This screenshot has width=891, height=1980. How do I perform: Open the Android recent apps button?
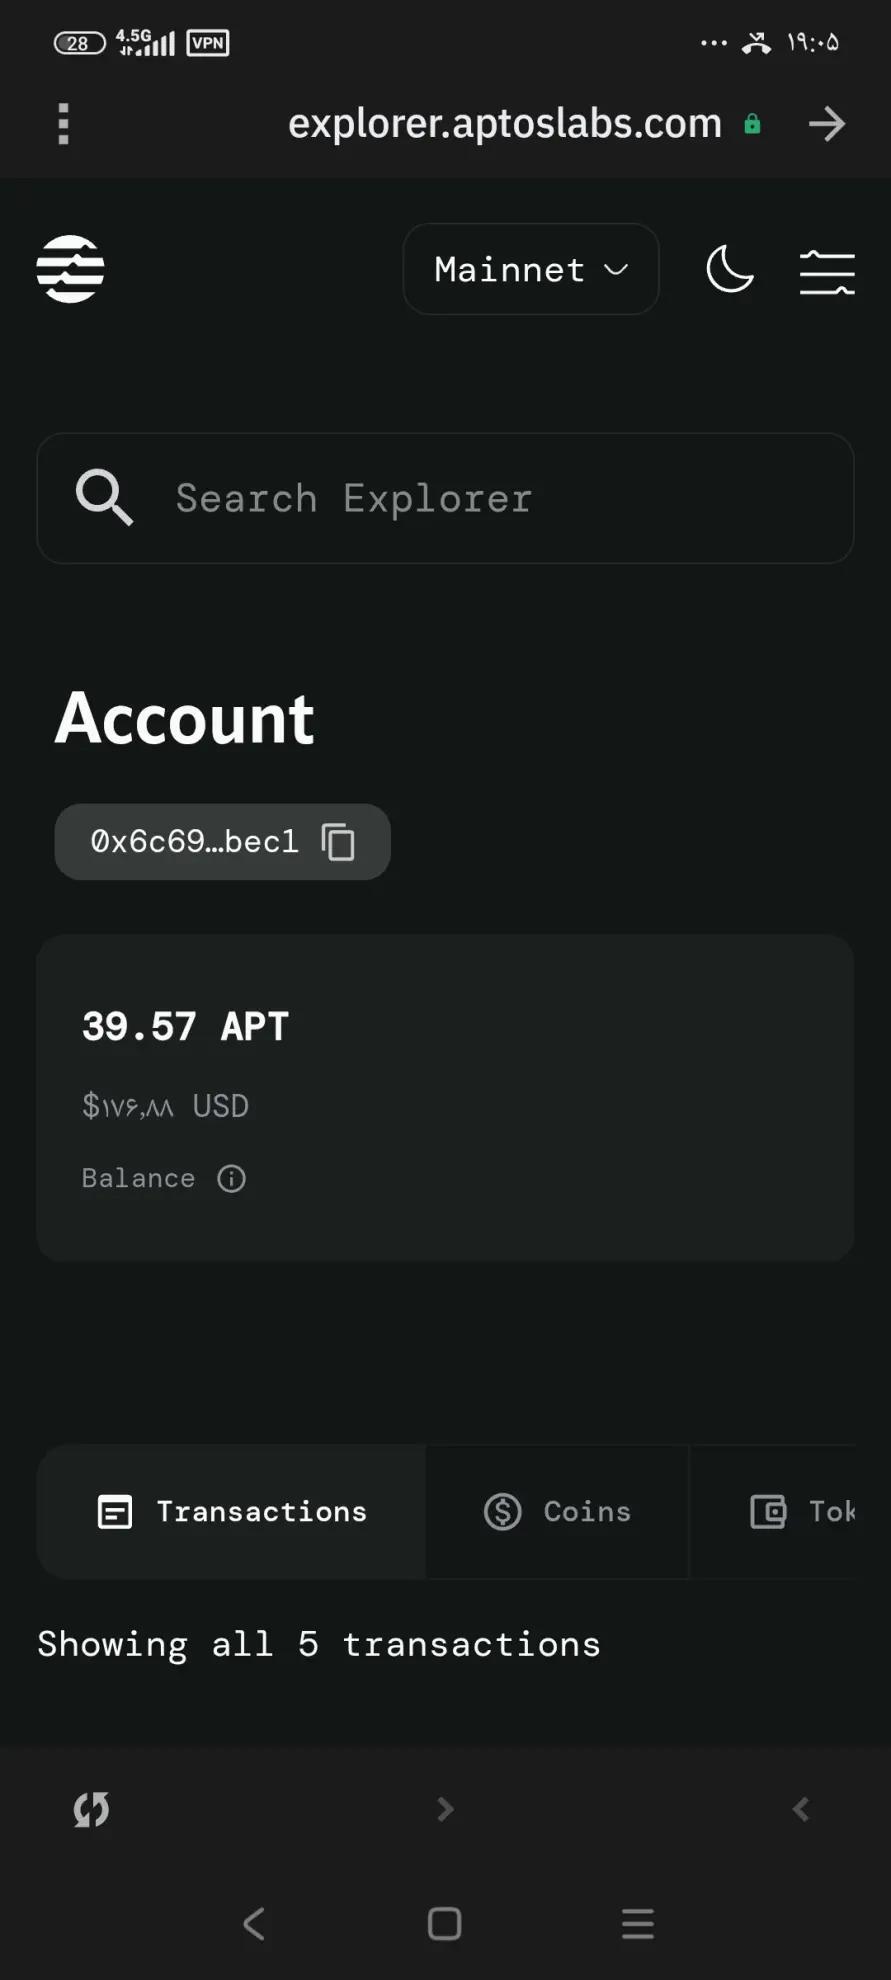[637, 1923]
